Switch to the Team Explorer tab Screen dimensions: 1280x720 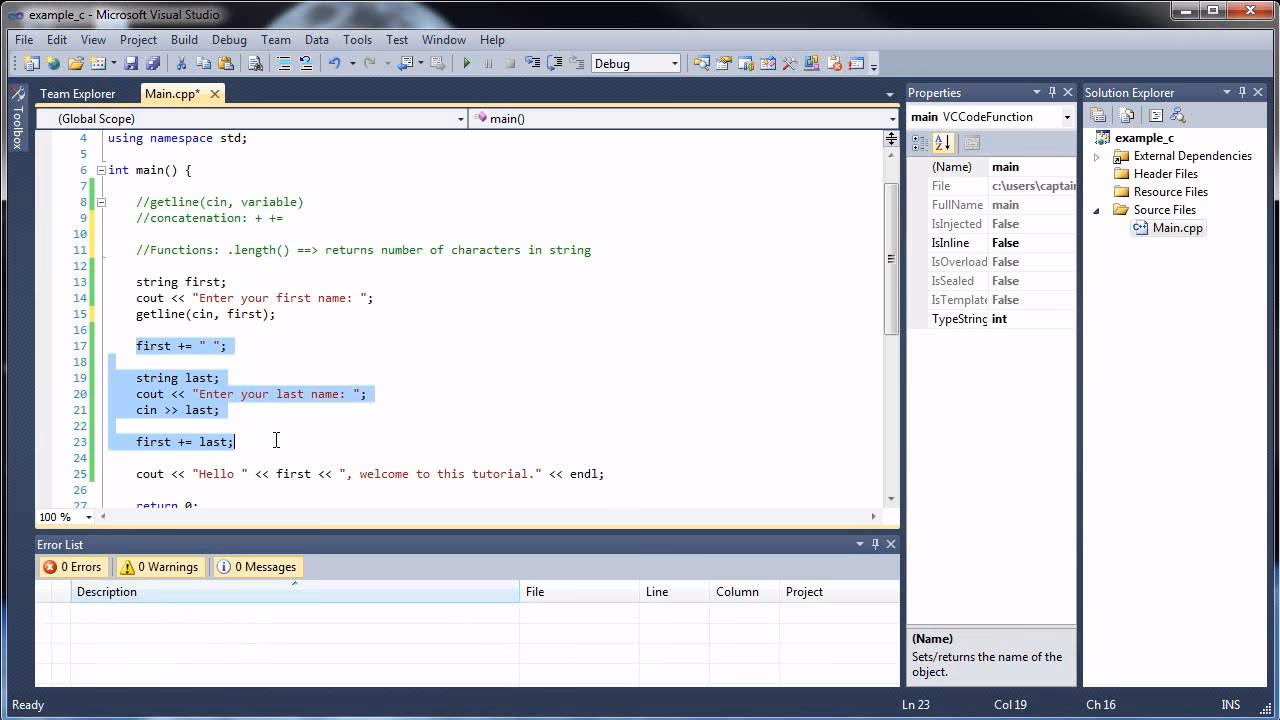click(78, 93)
